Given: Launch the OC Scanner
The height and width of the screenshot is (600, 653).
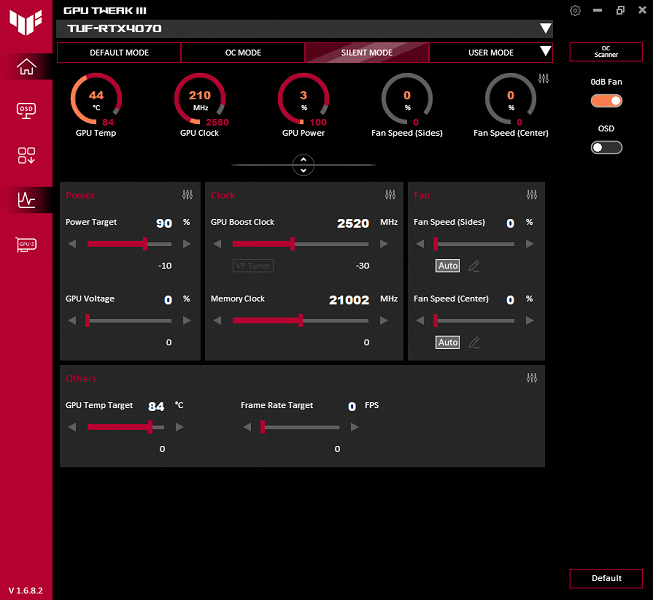Looking at the screenshot, I should (x=606, y=52).
